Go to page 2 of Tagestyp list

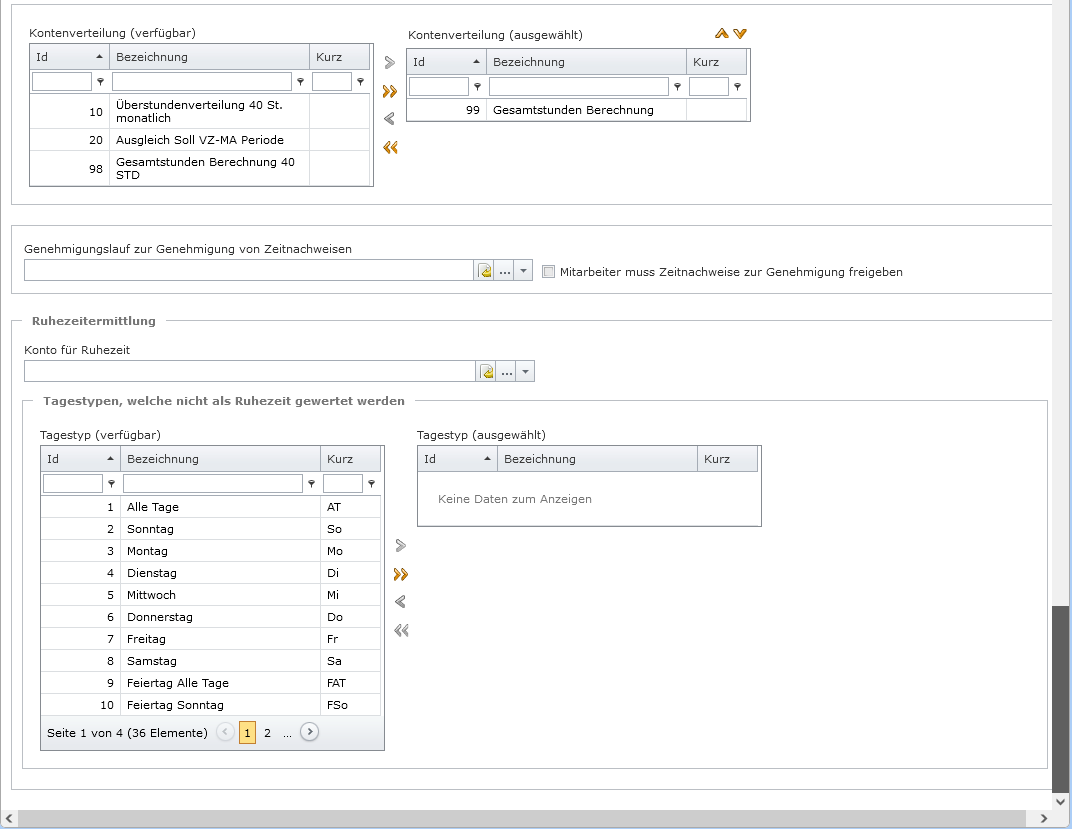(267, 733)
